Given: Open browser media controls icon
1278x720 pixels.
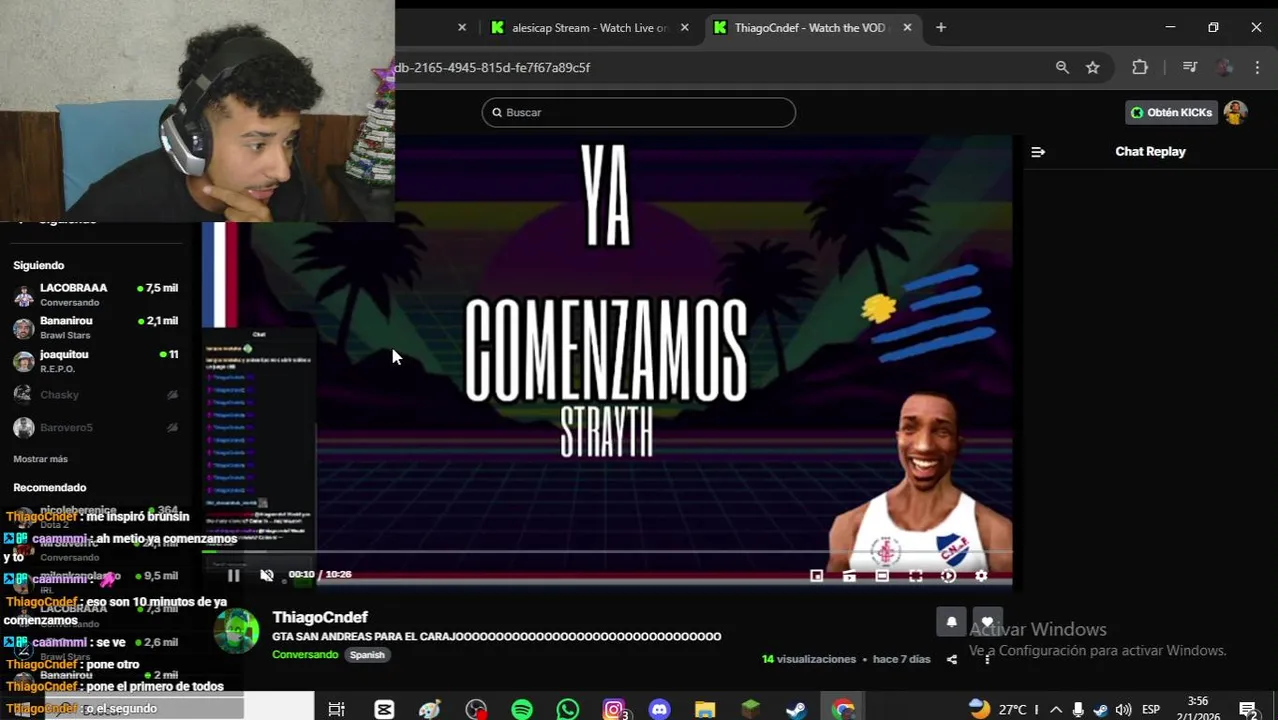Looking at the screenshot, I should [1190, 67].
